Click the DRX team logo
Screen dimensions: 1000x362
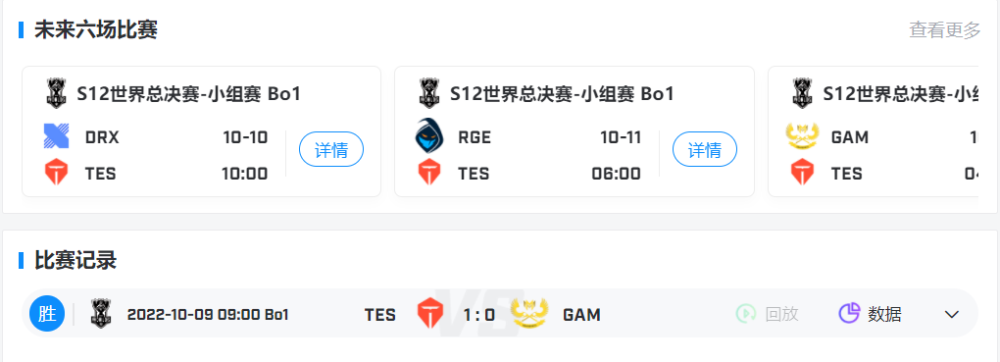coord(55,137)
